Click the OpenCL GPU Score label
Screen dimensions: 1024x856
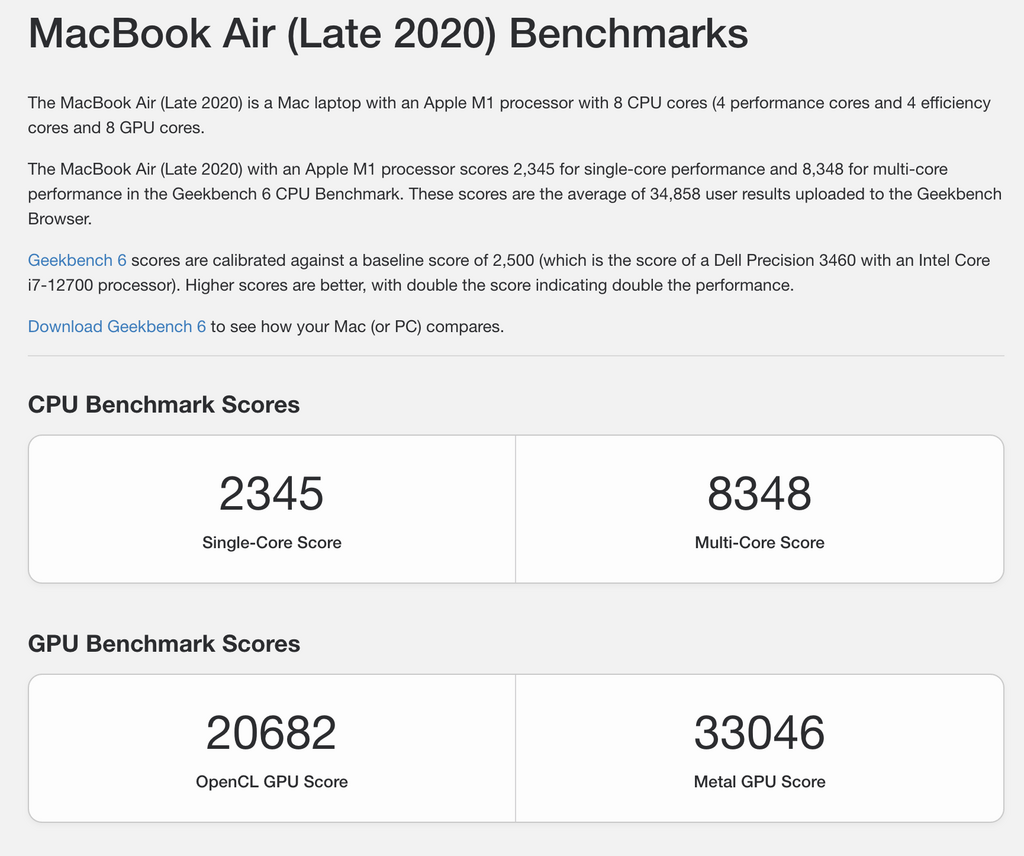[x=272, y=782]
